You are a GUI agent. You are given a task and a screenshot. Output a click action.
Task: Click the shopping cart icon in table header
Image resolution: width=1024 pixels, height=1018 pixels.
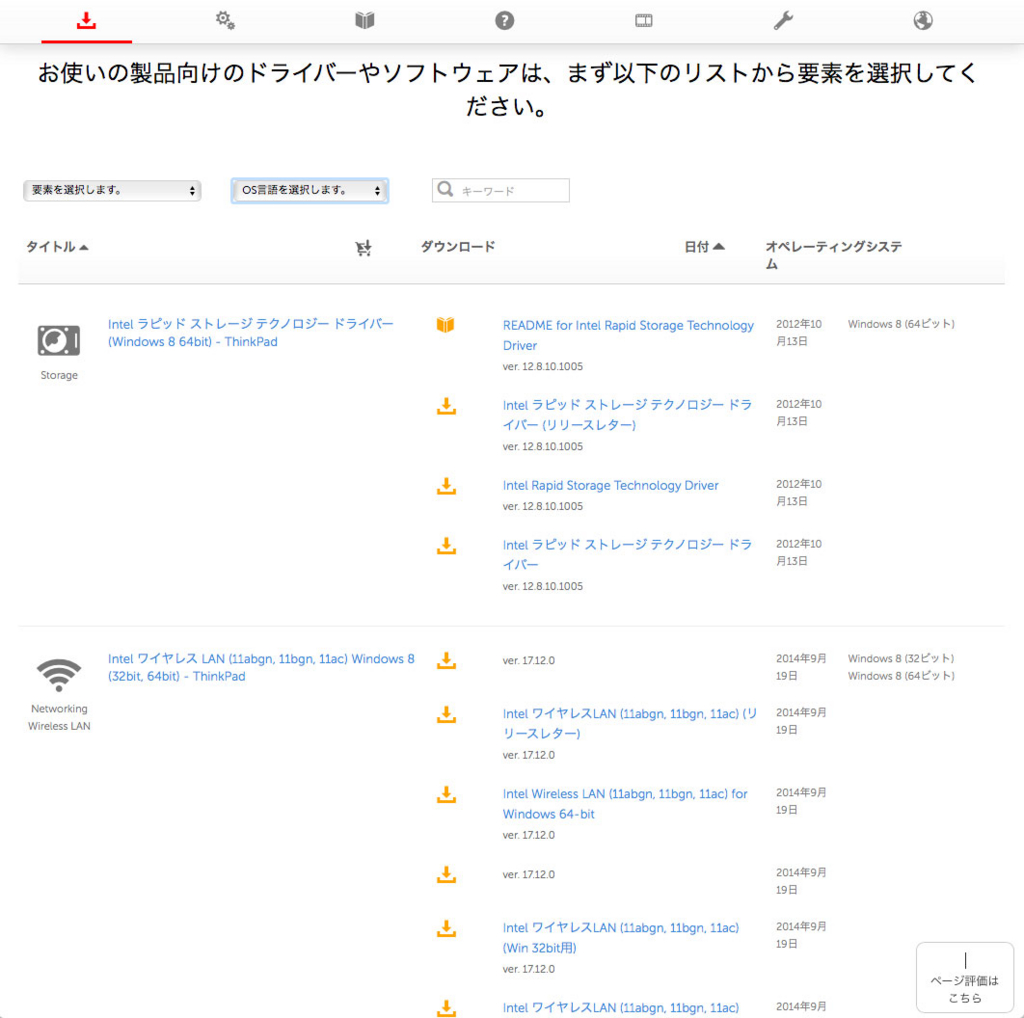pyautogui.click(x=364, y=247)
